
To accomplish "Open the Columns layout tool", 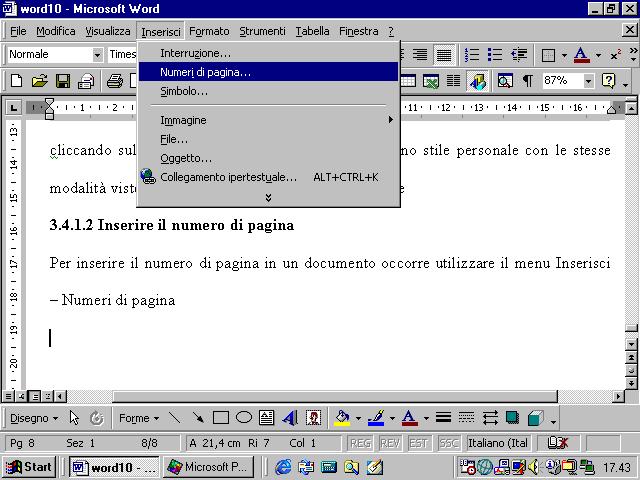I will [453, 81].
